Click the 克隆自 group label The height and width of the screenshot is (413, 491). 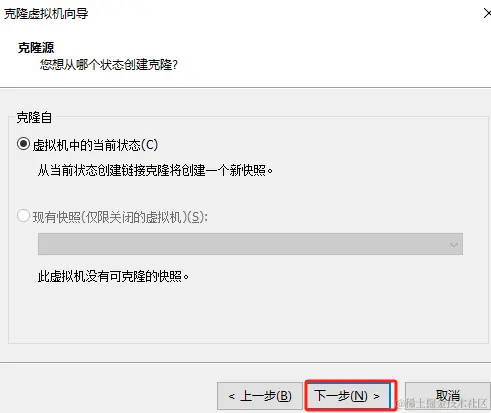(x=34, y=117)
